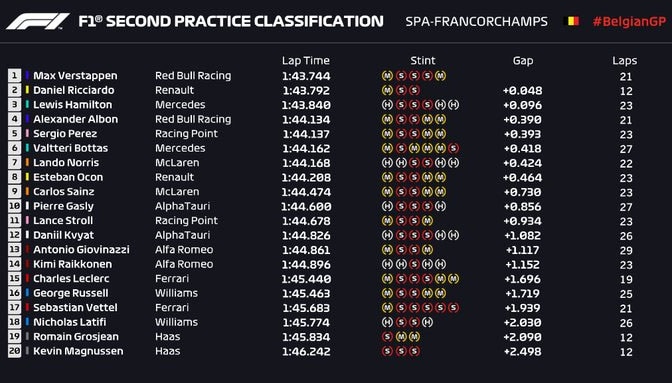Click the last soft tyre icon in Bottas's stint

(453, 148)
